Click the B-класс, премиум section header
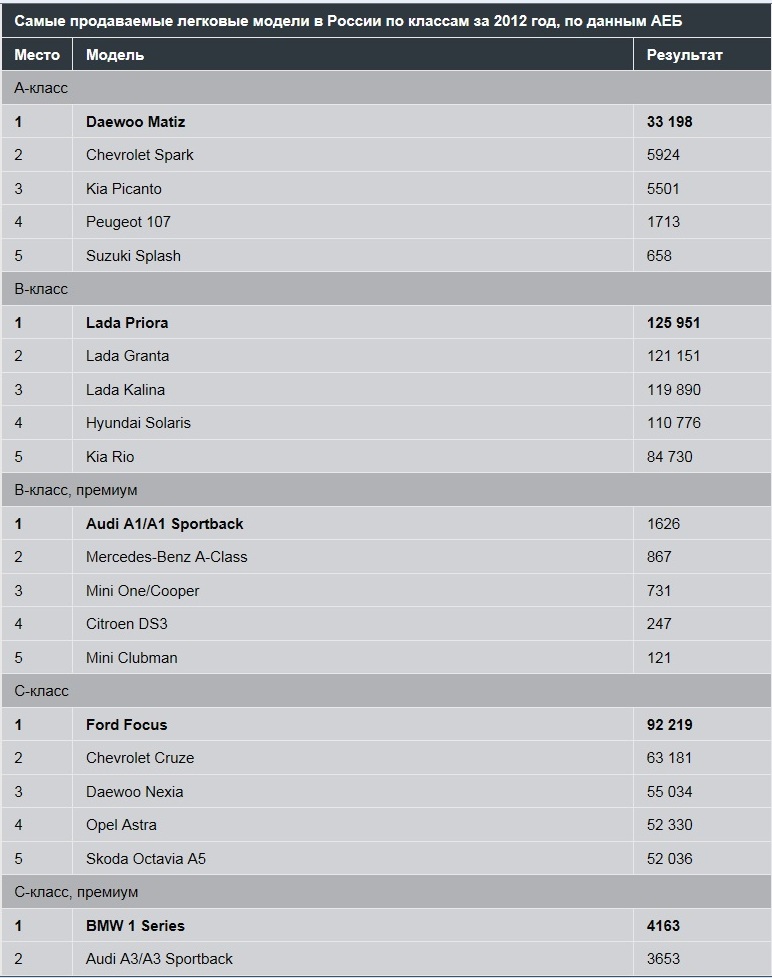Viewport: 772px width, 978px height. click(386, 490)
